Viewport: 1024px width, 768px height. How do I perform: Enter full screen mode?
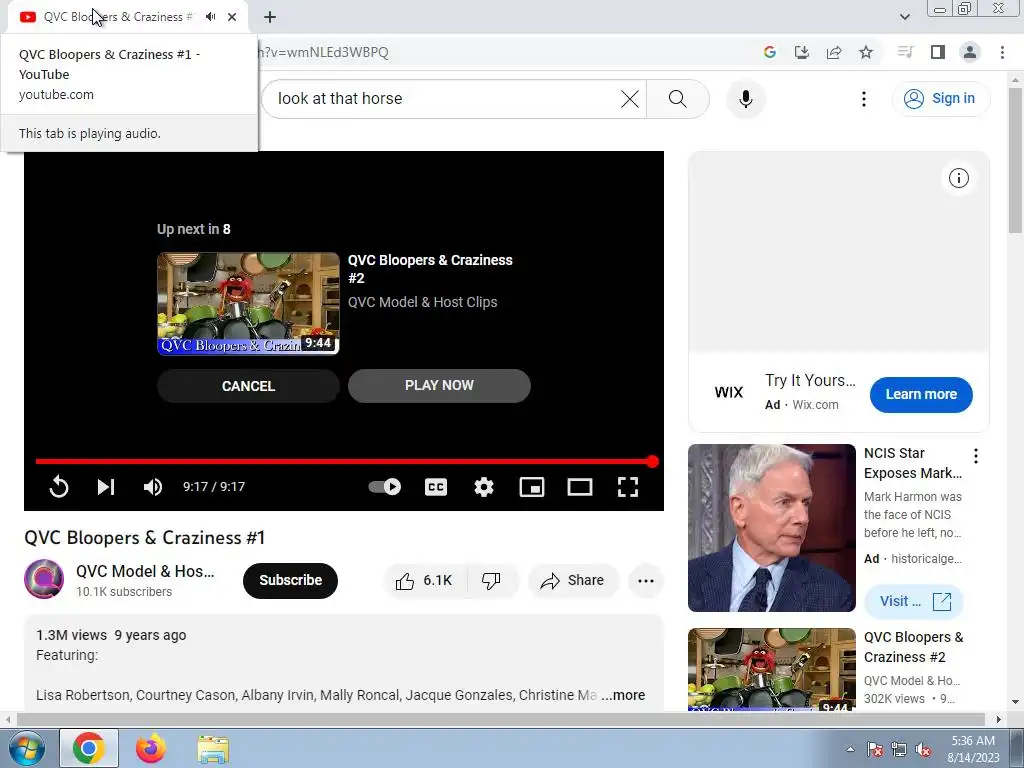[x=628, y=487]
